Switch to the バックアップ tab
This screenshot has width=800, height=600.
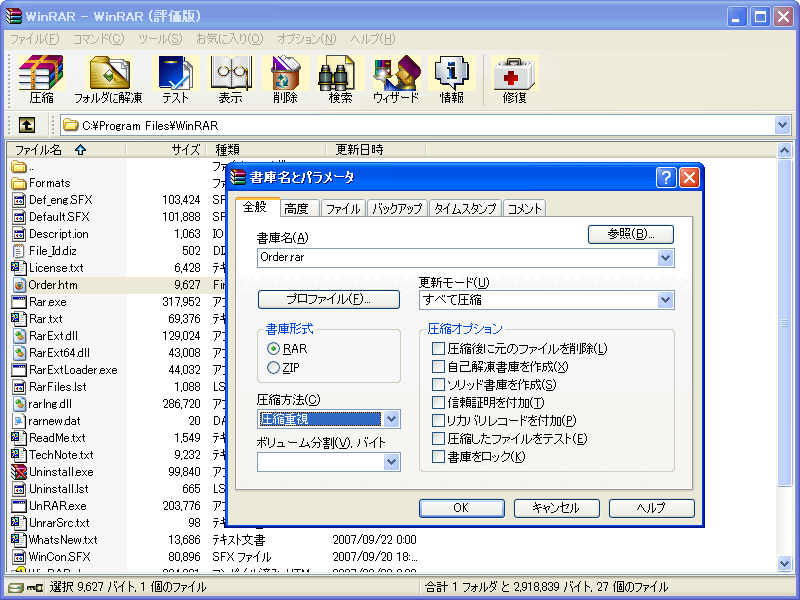tap(397, 209)
